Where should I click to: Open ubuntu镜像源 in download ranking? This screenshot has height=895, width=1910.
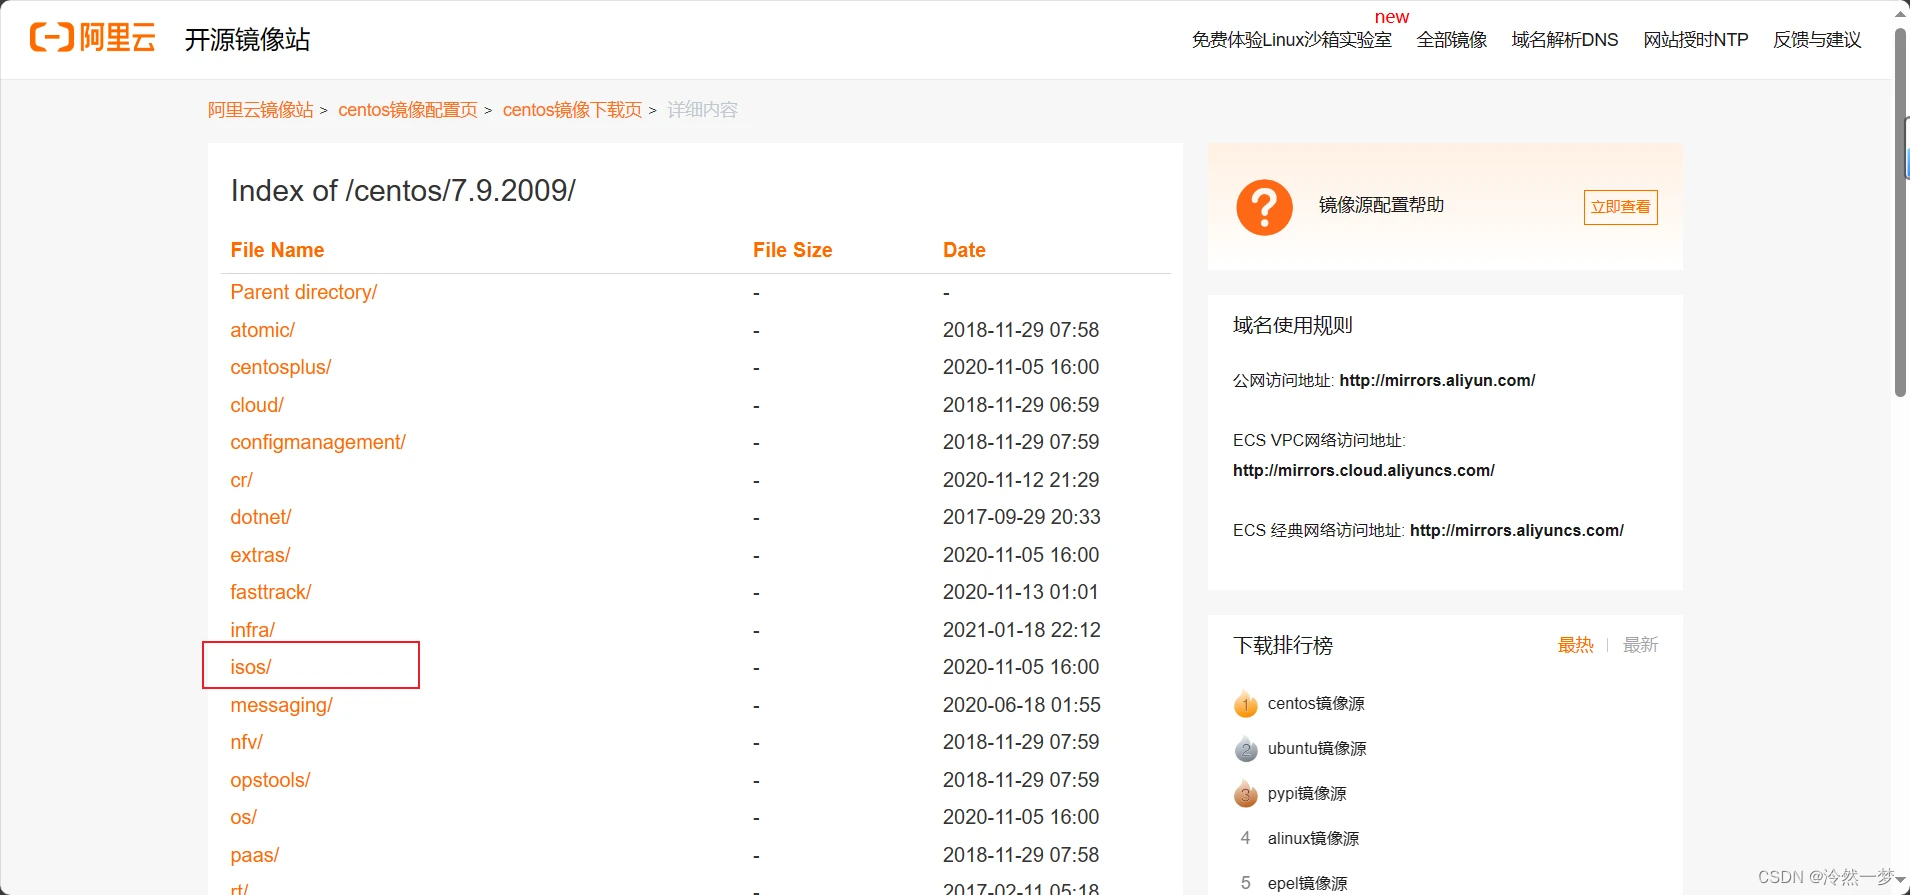[1316, 749]
